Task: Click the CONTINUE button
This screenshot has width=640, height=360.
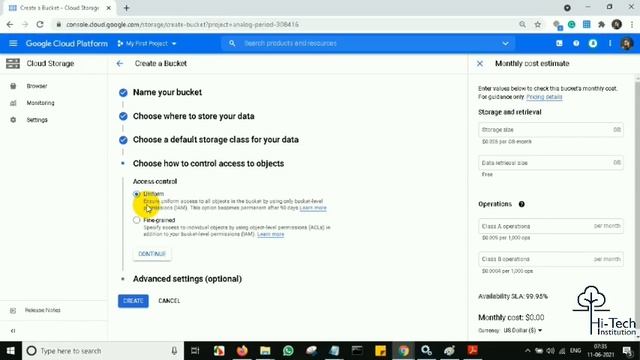Action: click(x=152, y=254)
